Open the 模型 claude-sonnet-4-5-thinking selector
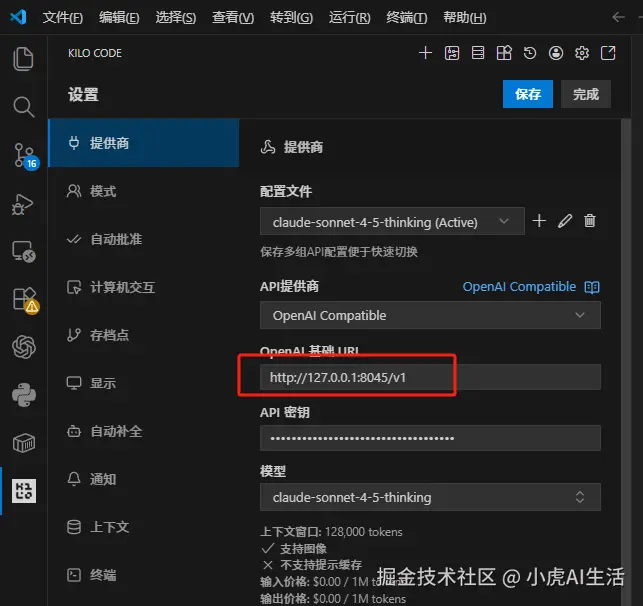 [430, 497]
